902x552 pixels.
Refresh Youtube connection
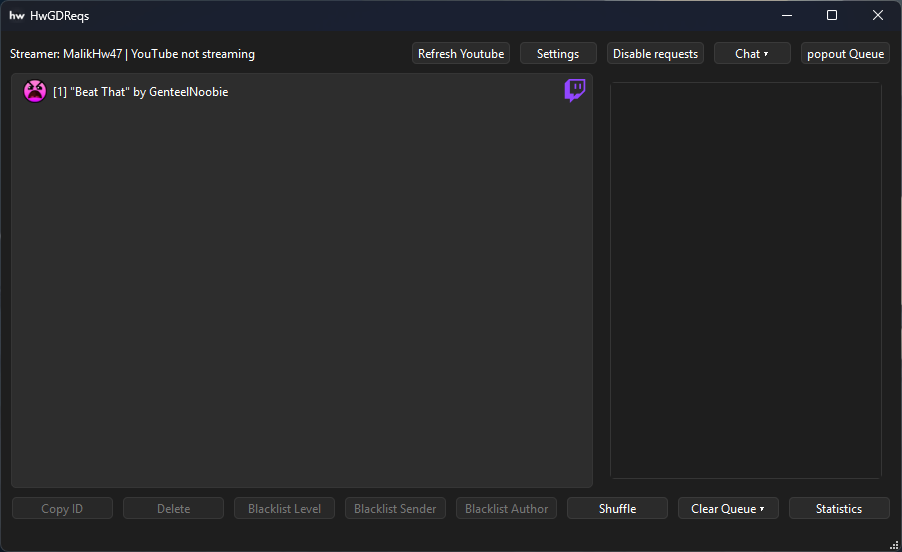tap(461, 53)
